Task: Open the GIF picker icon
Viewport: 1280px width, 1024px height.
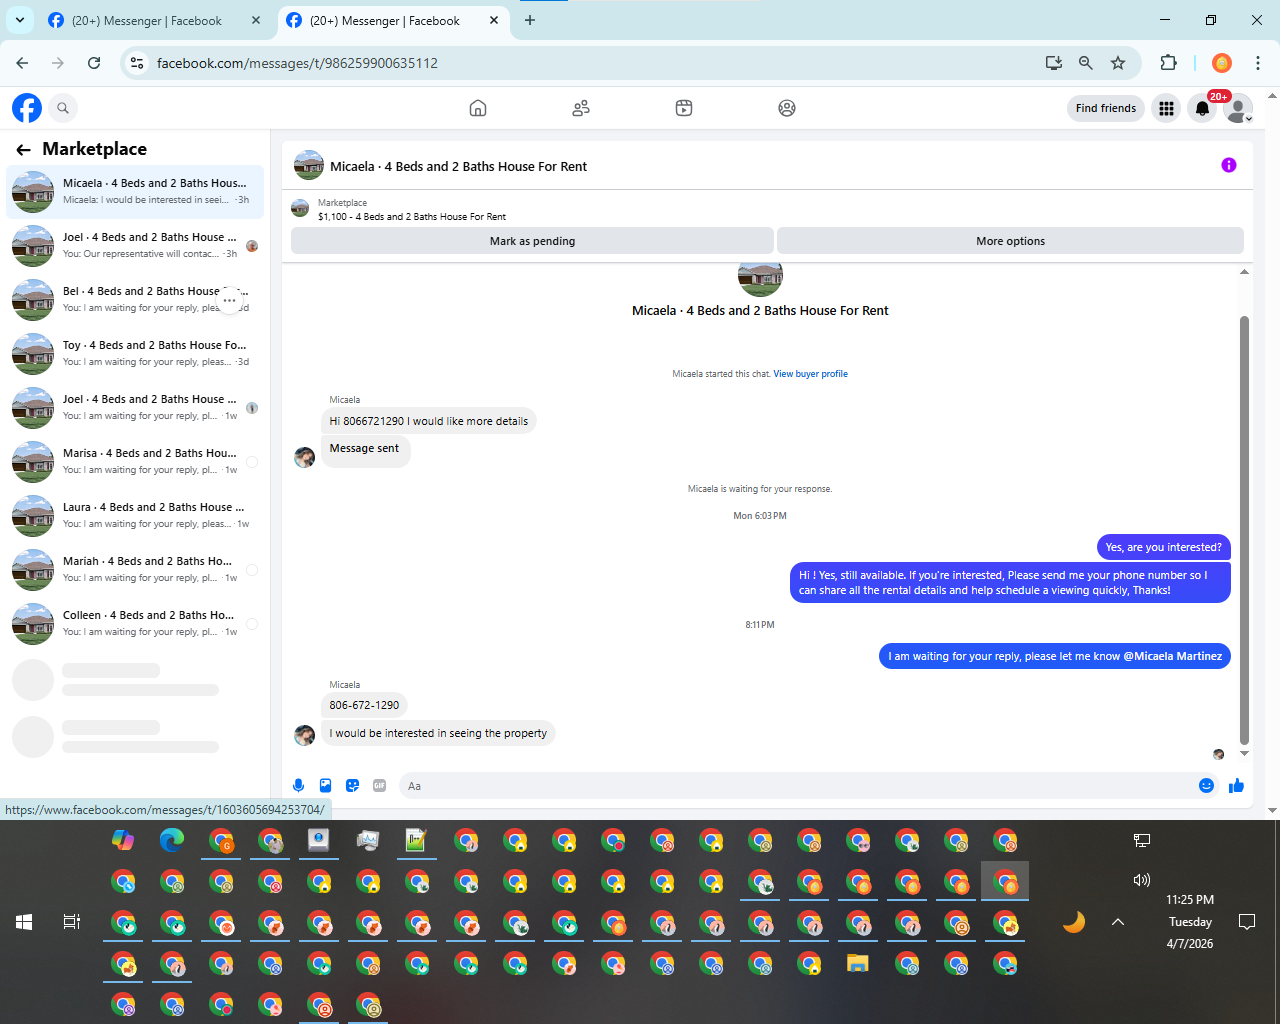Action: 379,786
